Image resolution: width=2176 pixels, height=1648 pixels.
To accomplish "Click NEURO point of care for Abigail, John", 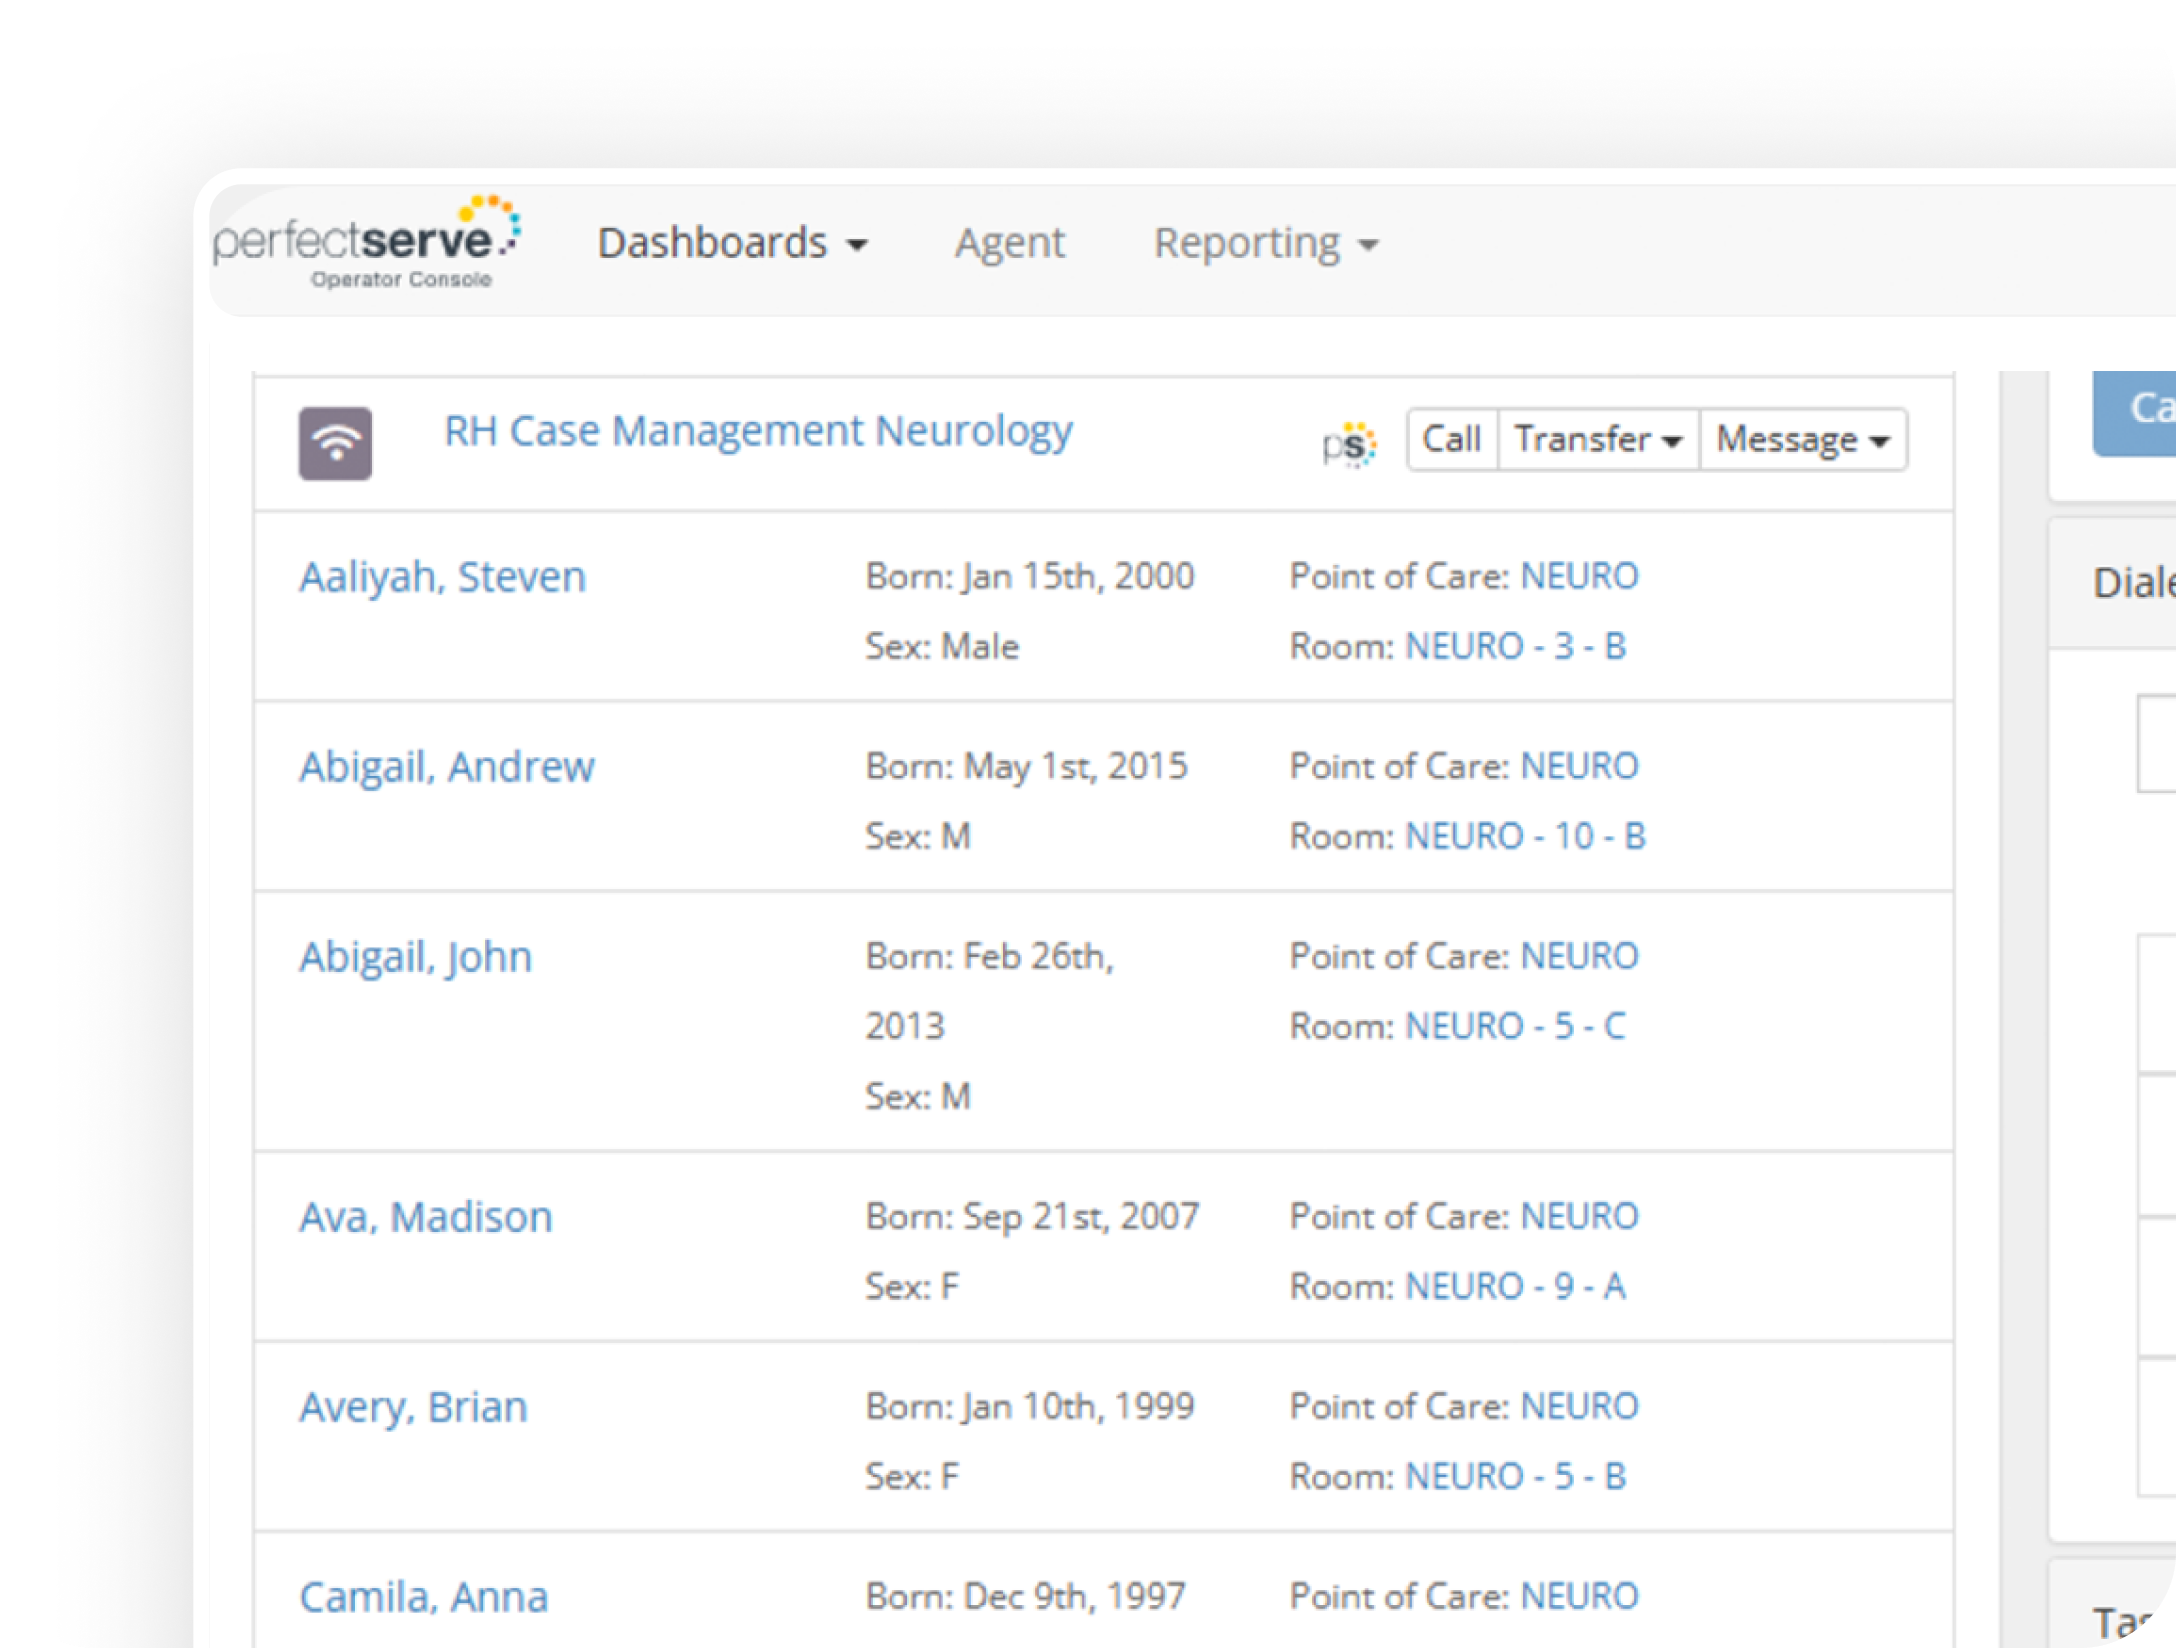I will 1580,956.
